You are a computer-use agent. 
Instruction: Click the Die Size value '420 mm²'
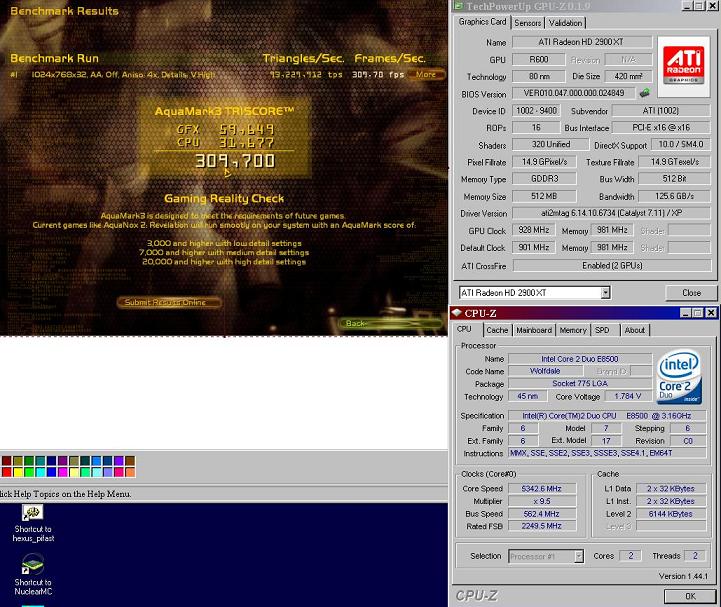click(628, 76)
